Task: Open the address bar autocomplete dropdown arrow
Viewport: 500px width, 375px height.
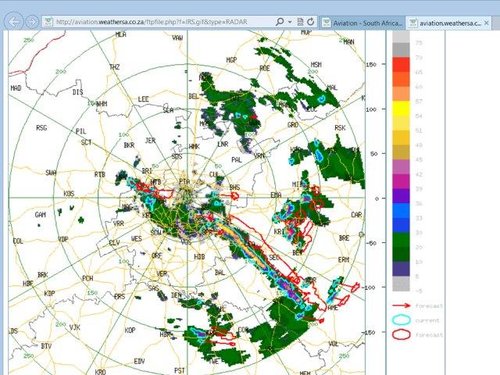Action: click(290, 22)
